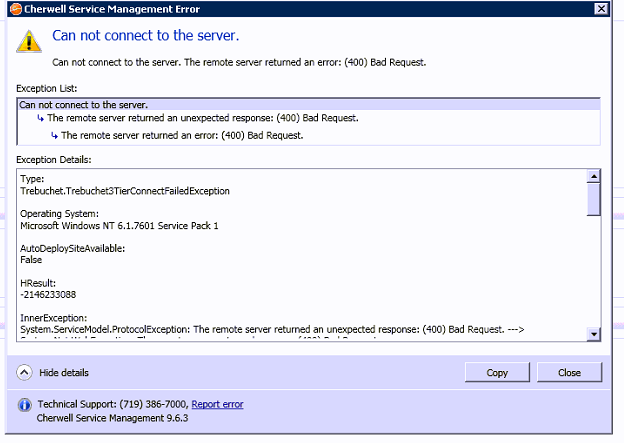Click the arrow icon beside the returned an error entry
The height and width of the screenshot is (443, 624).
click(x=54, y=135)
